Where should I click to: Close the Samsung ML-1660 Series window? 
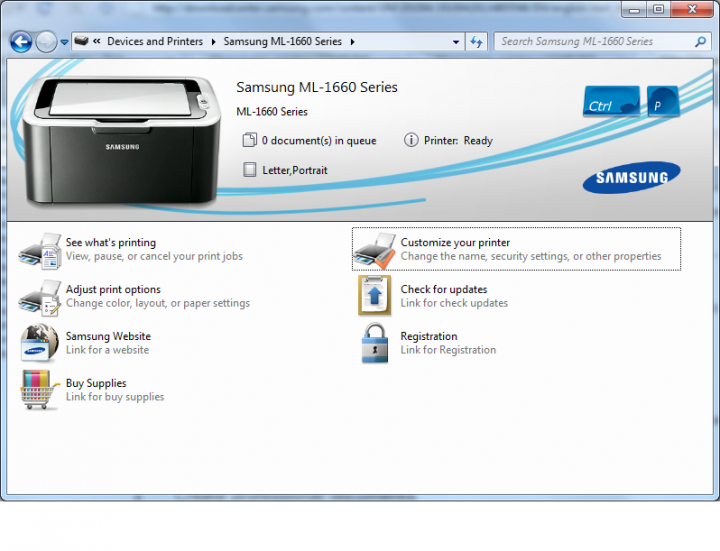click(x=692, y=9)
